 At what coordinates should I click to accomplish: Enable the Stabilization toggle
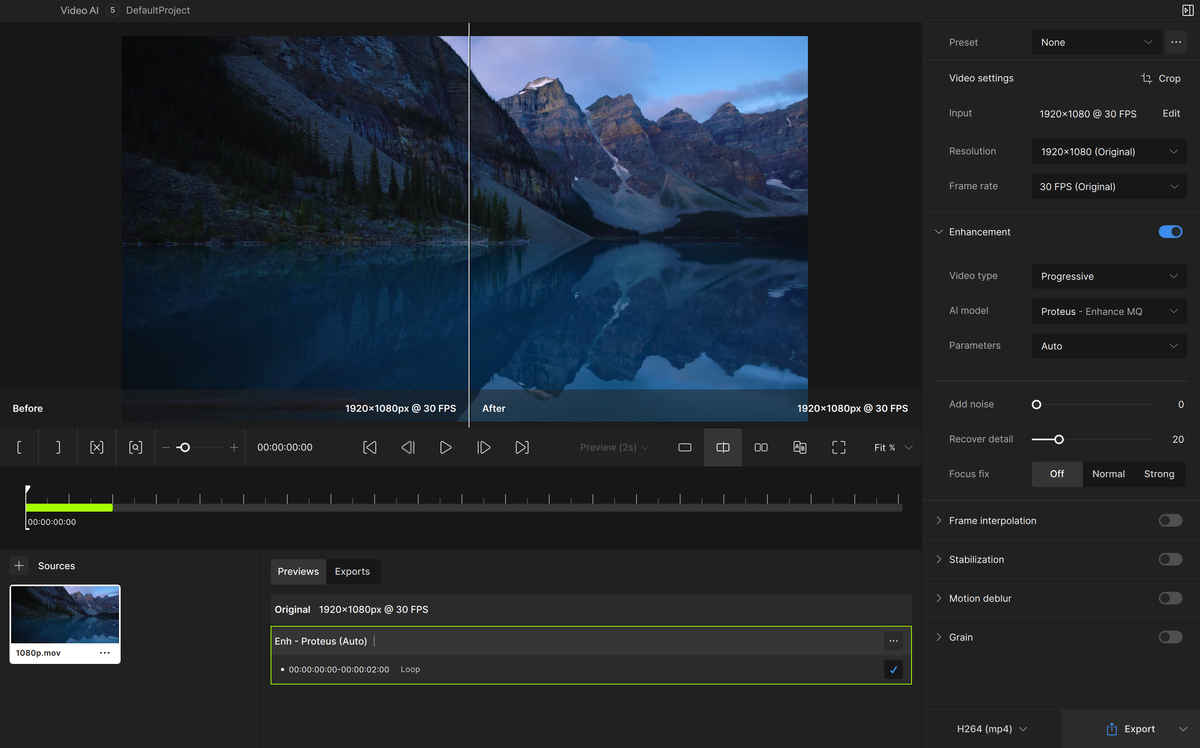click(x=1170, y=559)
